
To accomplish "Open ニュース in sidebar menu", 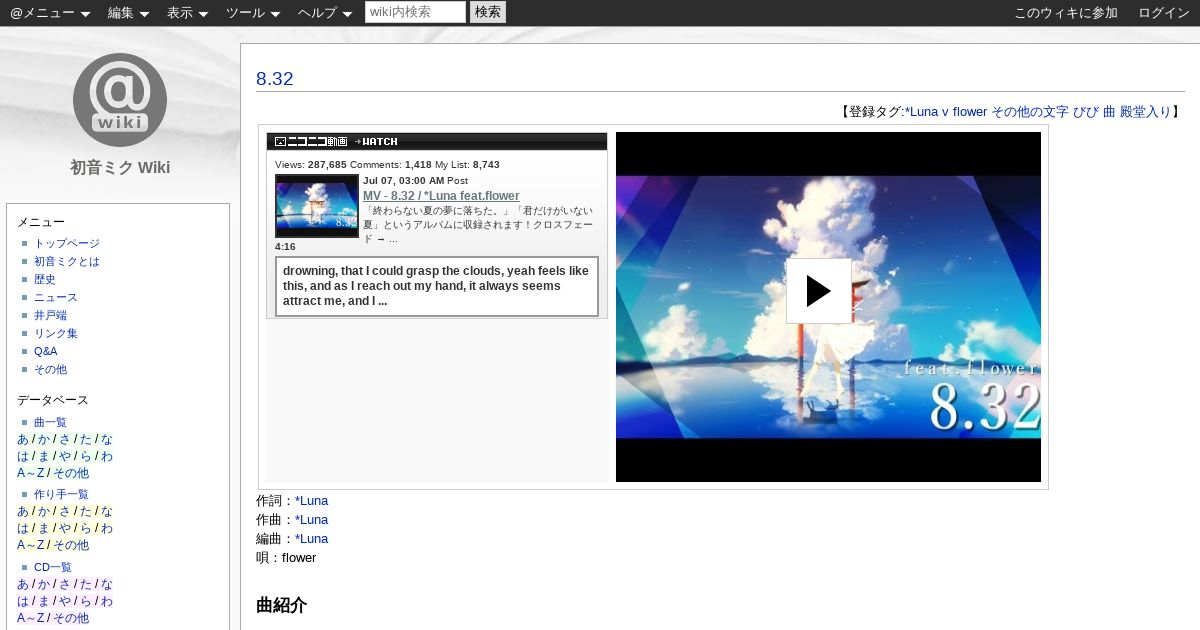I will coord(56,297).
